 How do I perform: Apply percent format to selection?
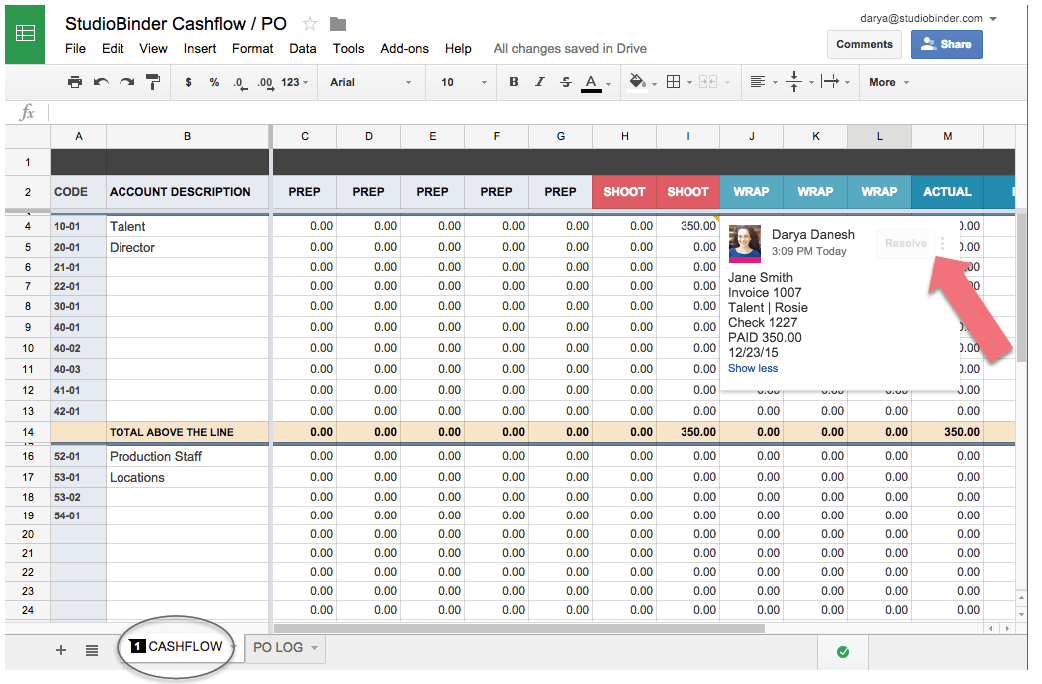tap(214, 82)
